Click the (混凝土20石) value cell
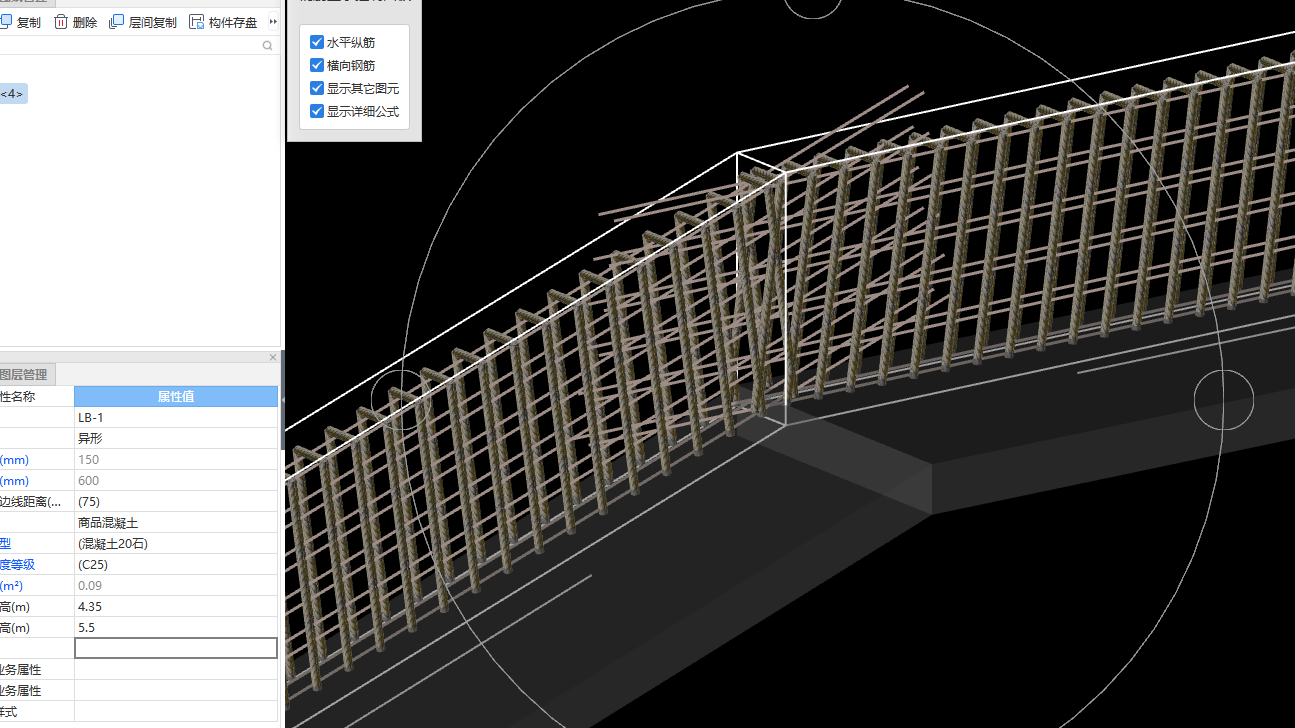1295x728 pixels. click(176, 544)
